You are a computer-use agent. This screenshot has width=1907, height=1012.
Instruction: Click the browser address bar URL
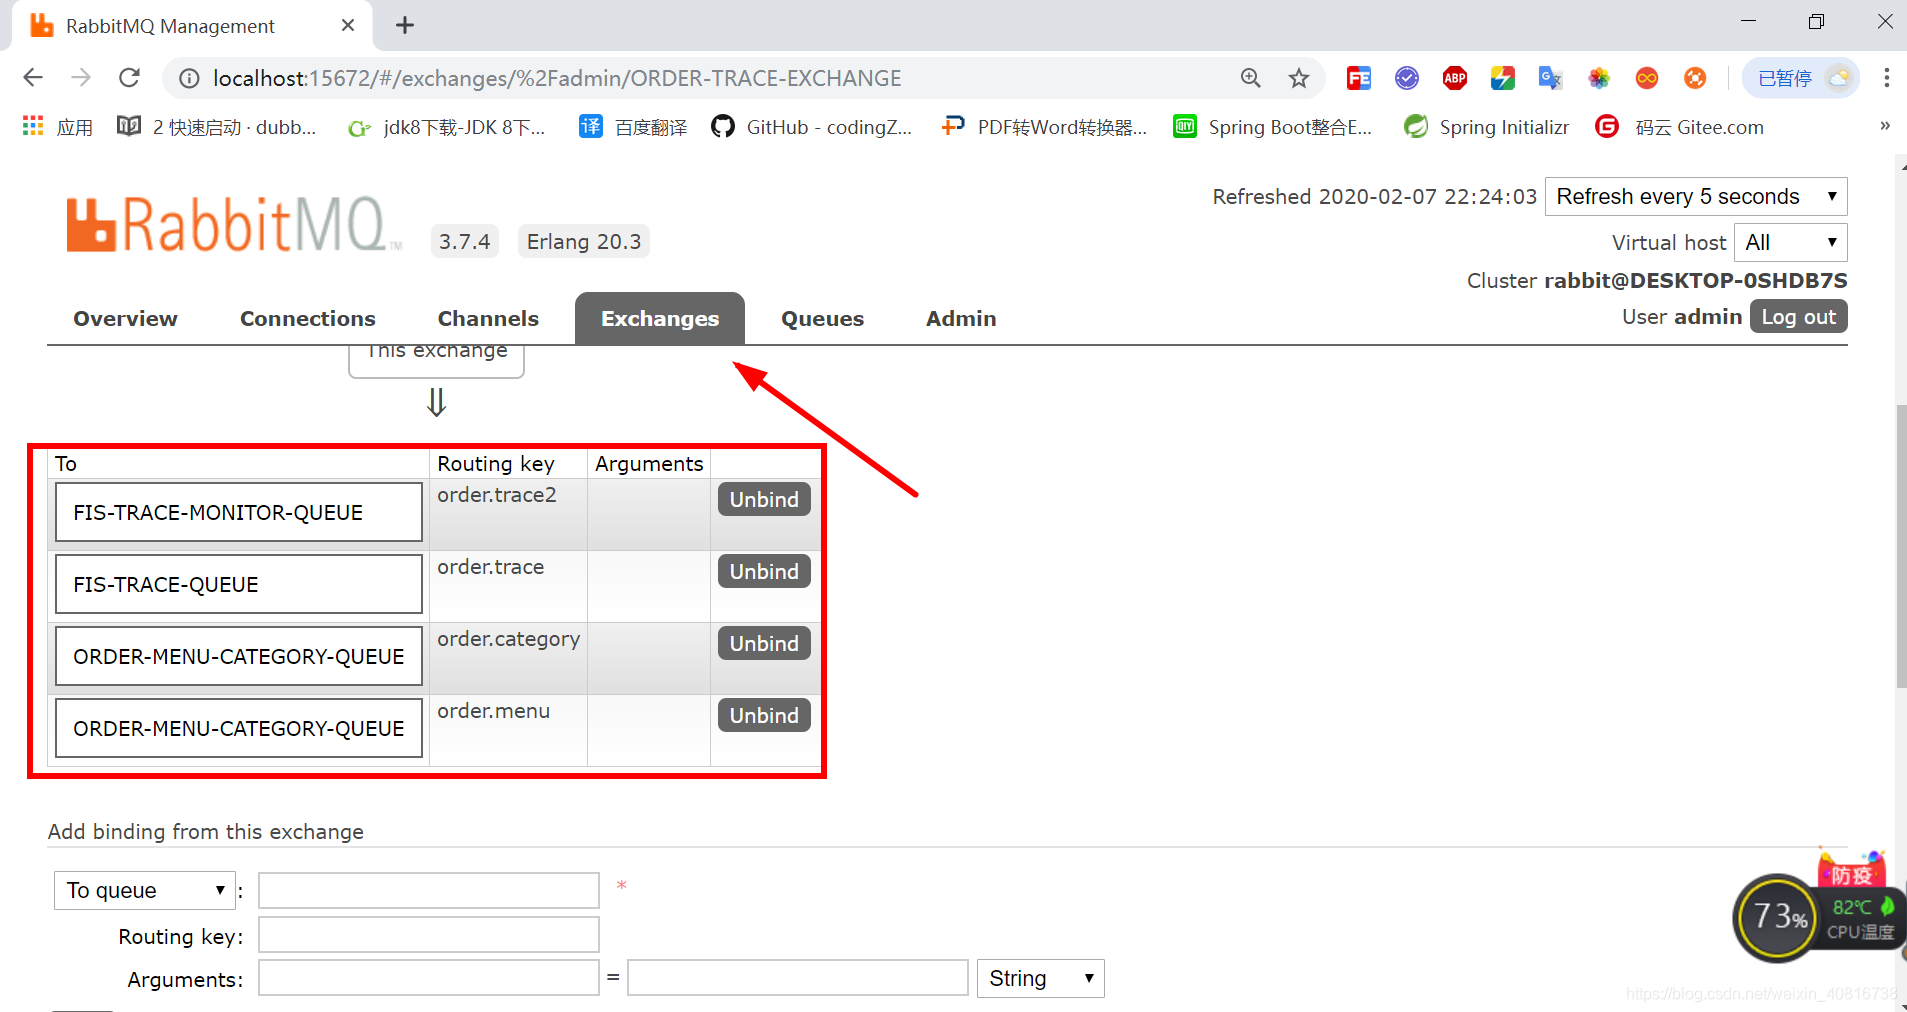[x=557, y=78]
